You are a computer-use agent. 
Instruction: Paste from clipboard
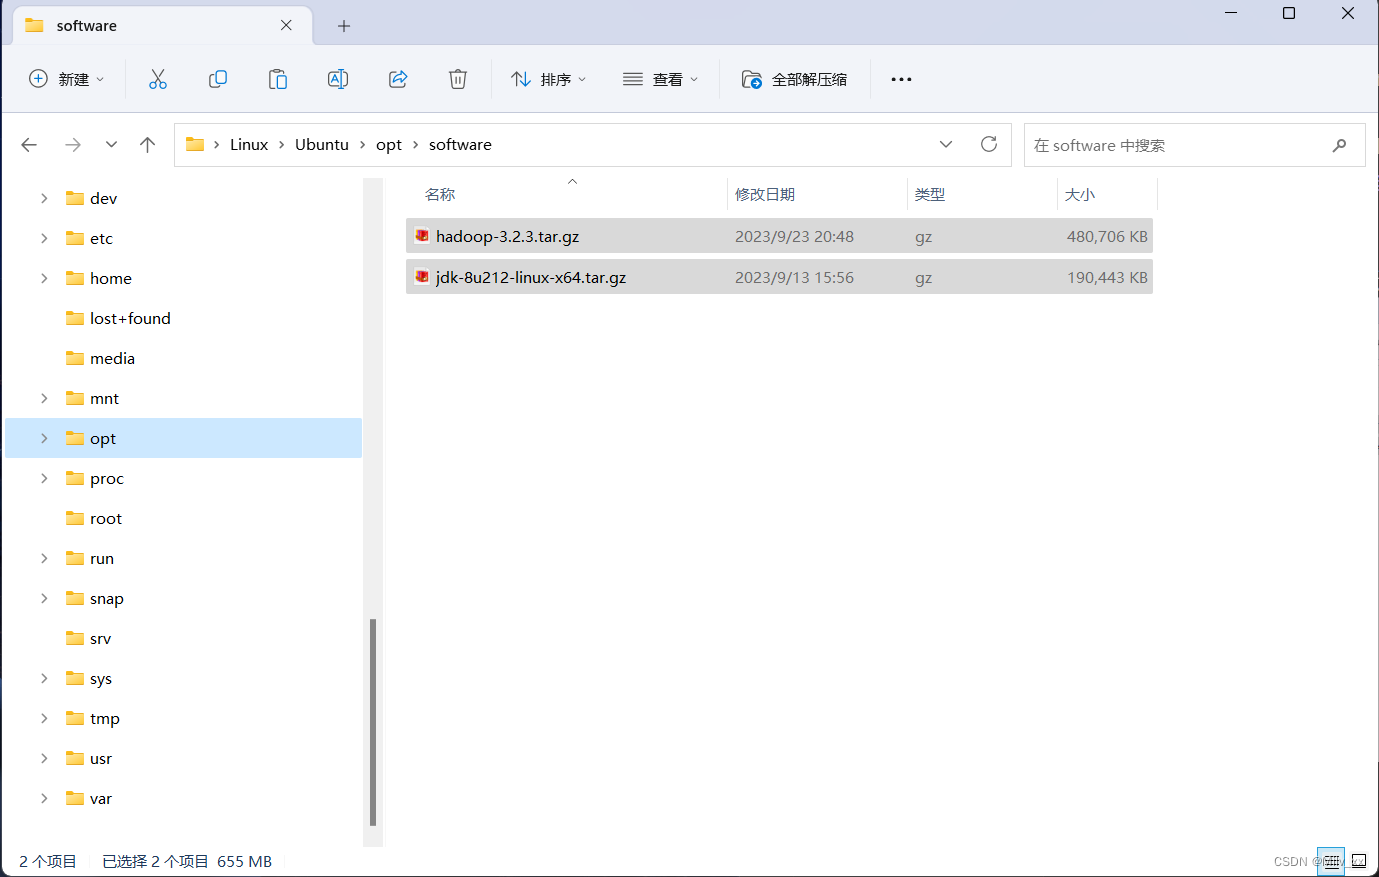278,79
